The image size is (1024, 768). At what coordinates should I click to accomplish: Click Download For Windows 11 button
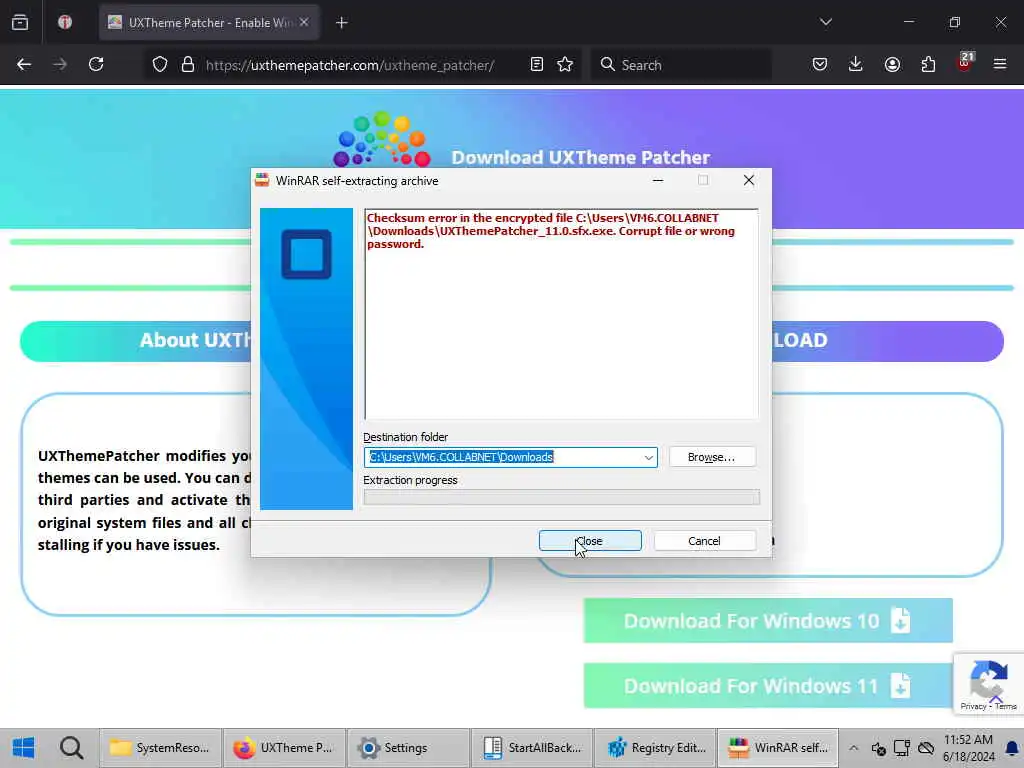(768, 686)
